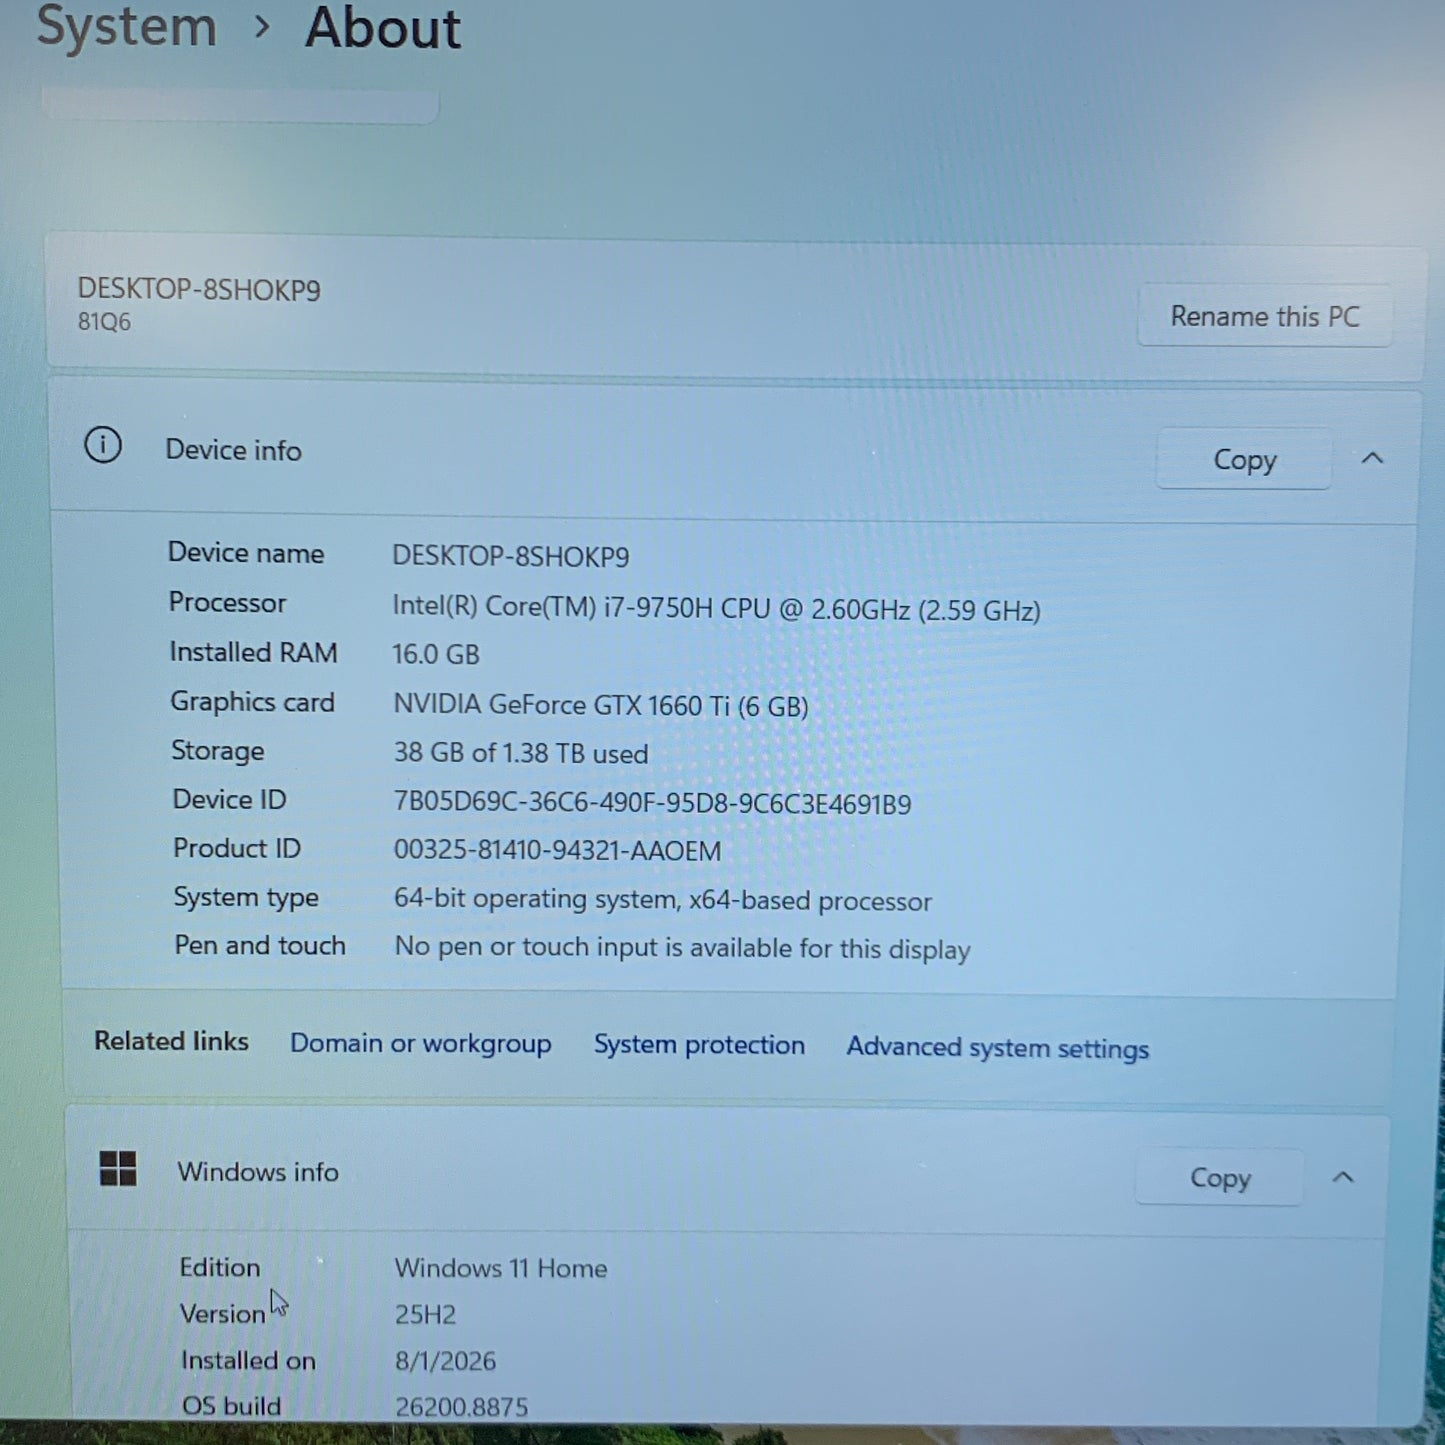Click the Processor label

[227, 602]
